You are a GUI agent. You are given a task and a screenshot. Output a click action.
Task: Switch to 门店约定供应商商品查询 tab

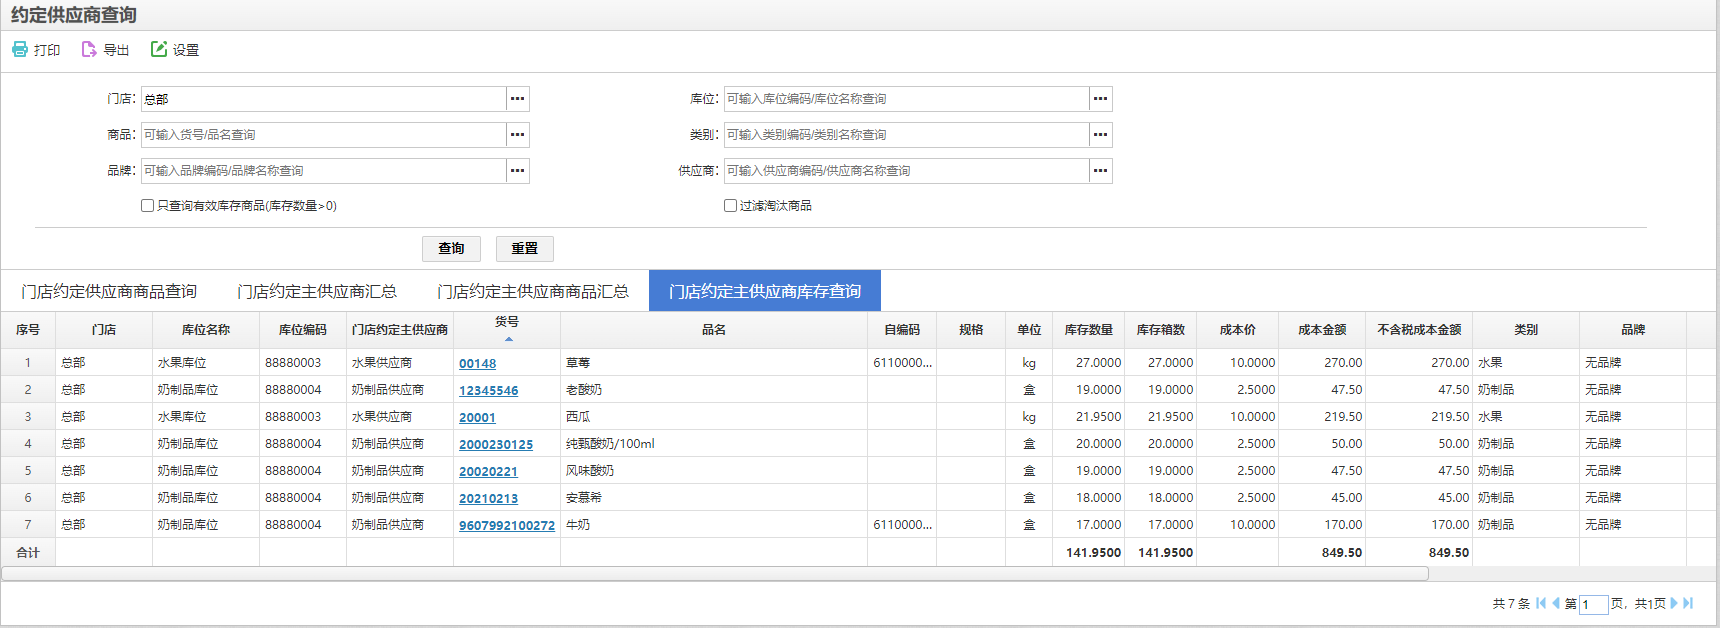109,291
